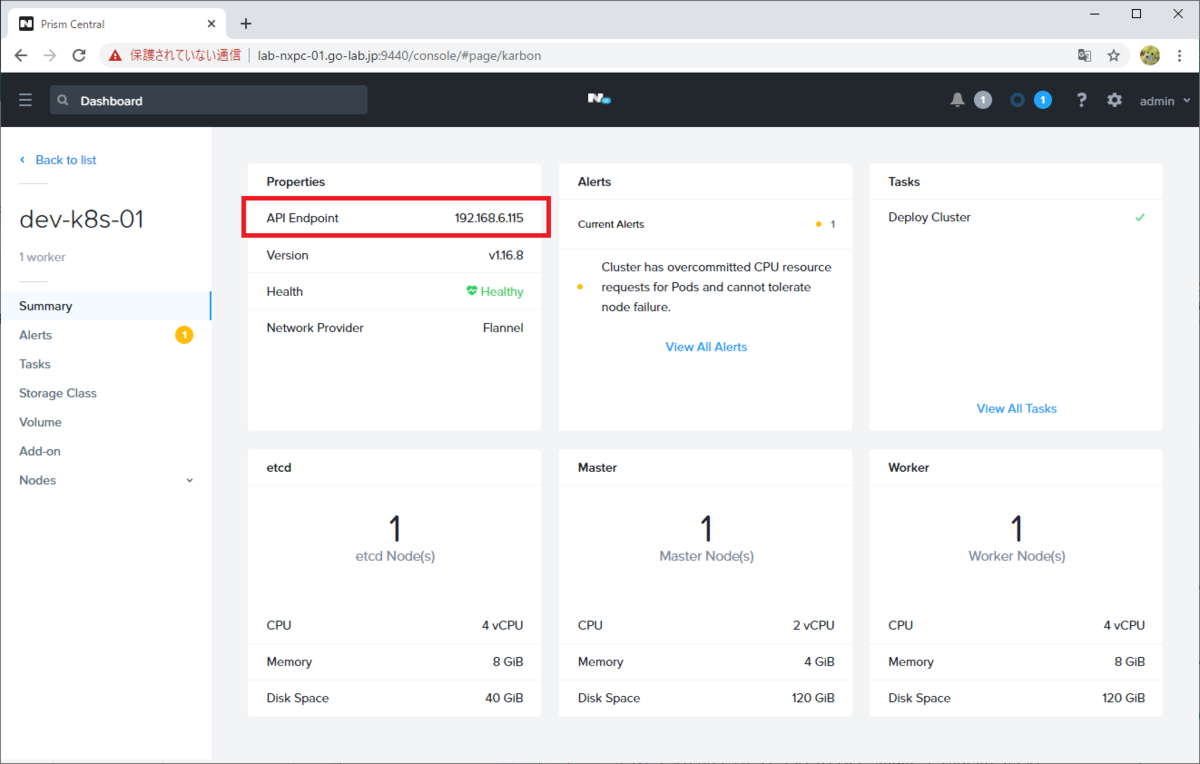The width and height of the screenshot is (1200, 764).
Task: Click the Master Node(s) count
Action: 706,528
